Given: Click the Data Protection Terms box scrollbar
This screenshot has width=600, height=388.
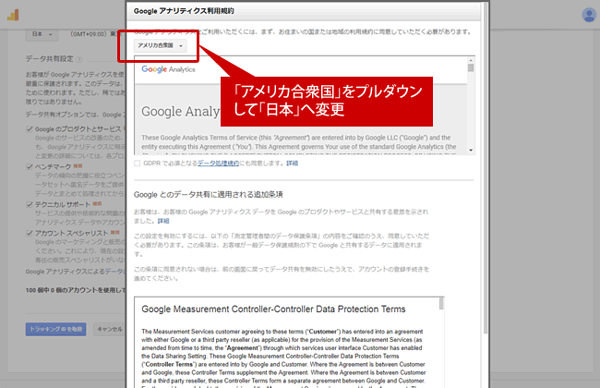Looking at the screenshot, I should tap(441, 303).
